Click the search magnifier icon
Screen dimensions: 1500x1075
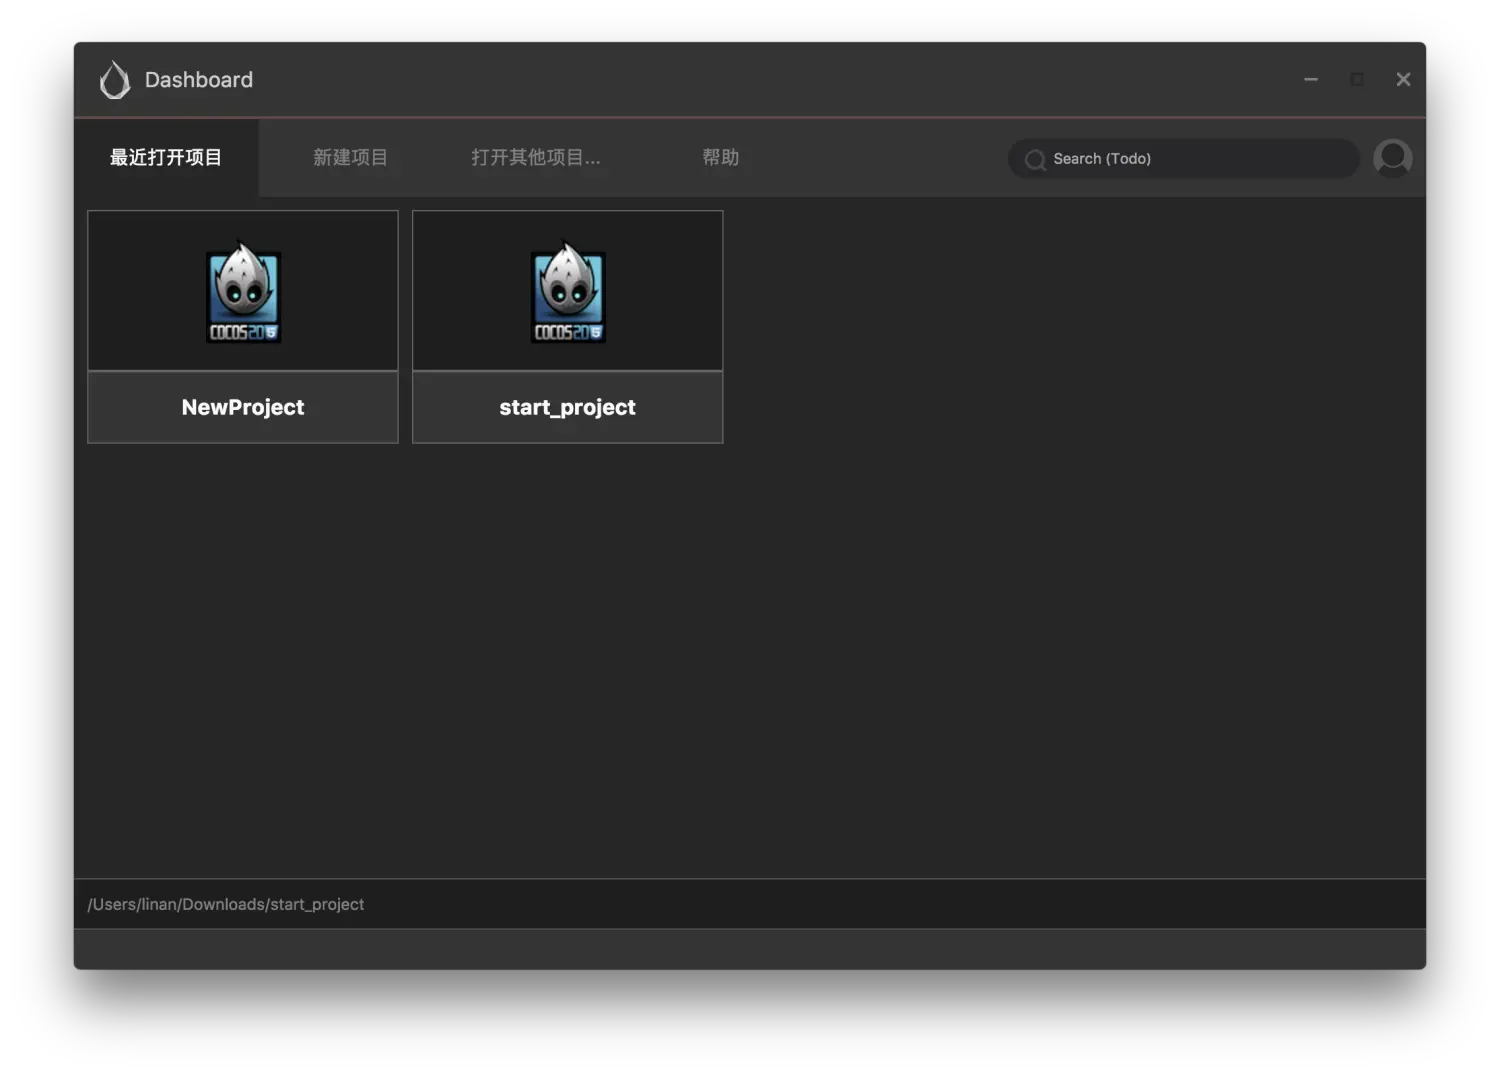pos(1035,159)
